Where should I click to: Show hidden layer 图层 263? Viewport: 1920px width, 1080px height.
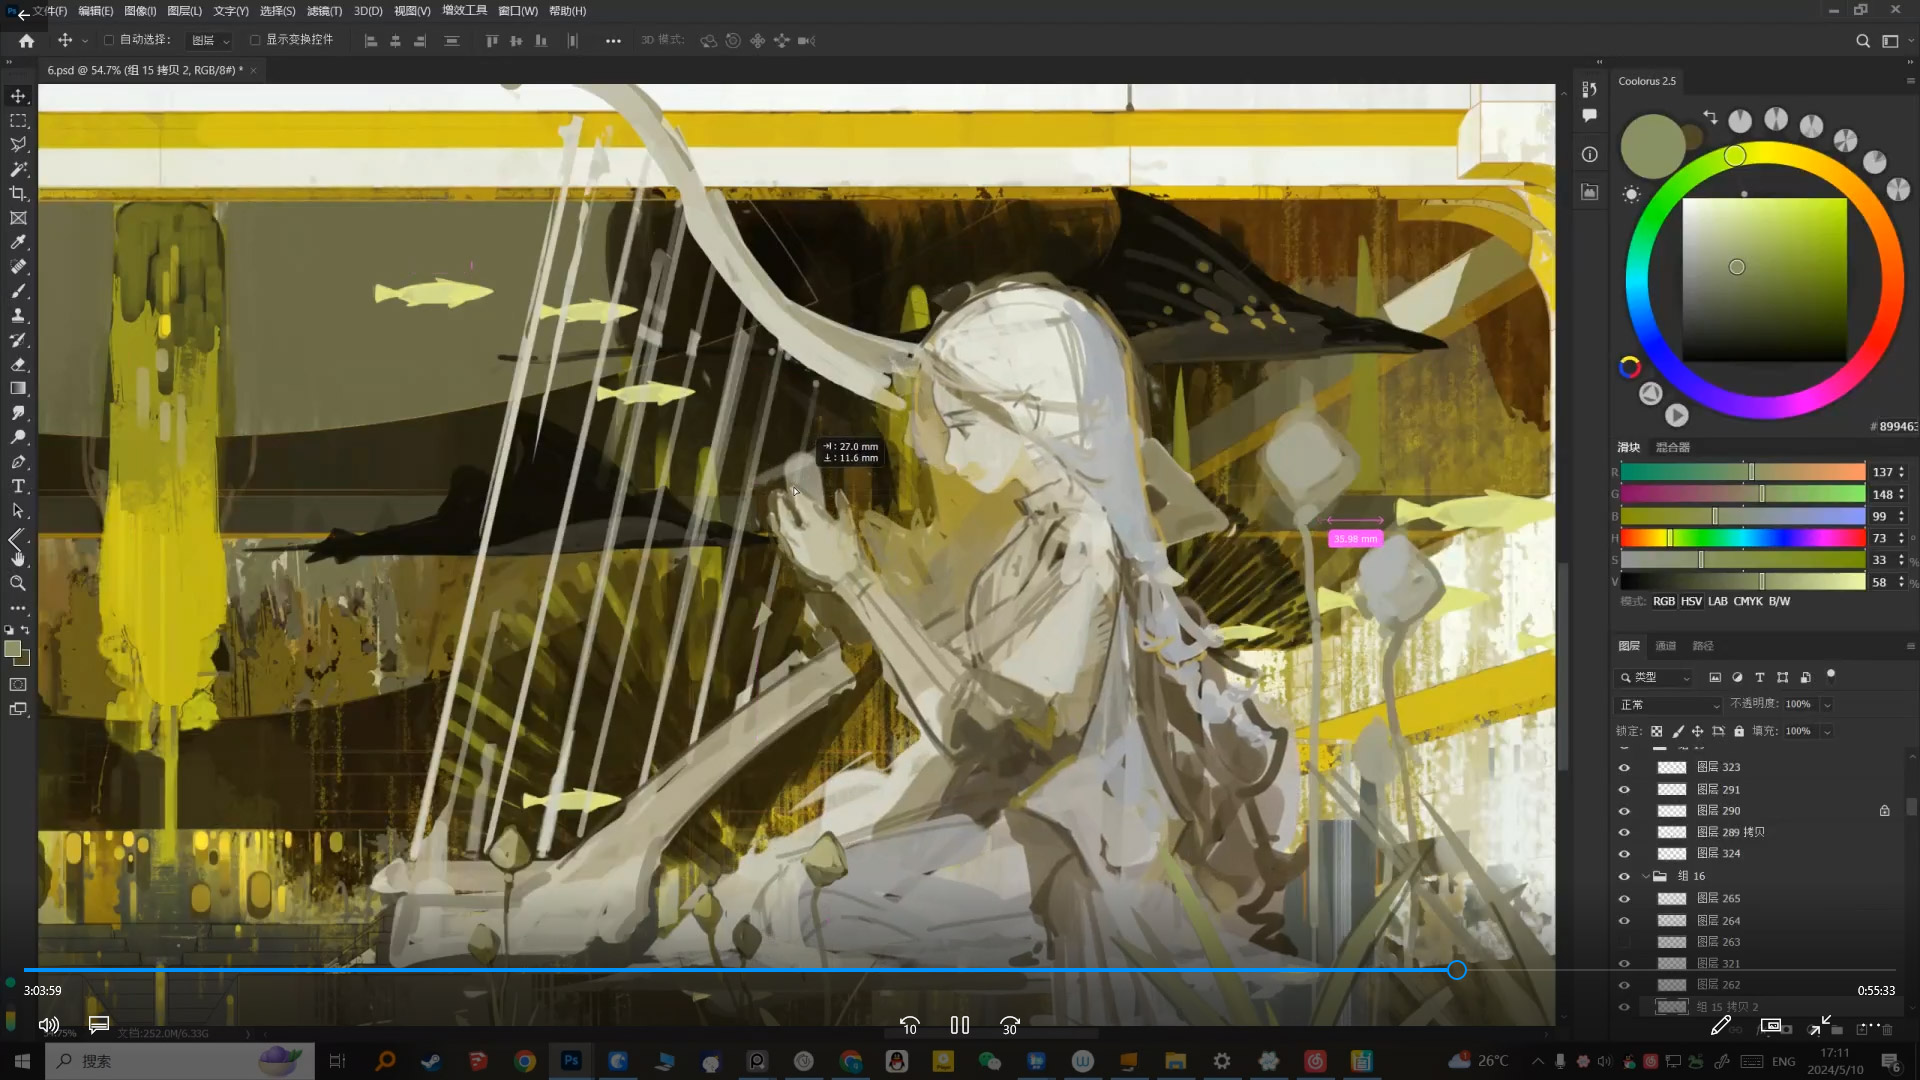pos(1624,942)
